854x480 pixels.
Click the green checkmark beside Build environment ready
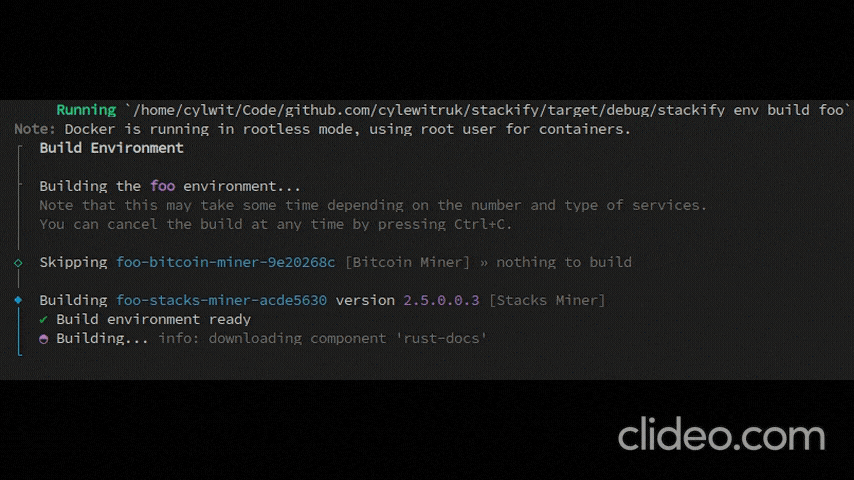point(44,319)
